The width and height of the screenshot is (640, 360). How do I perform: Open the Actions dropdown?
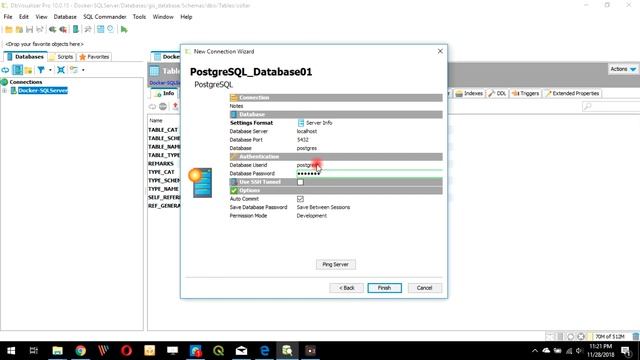pos(623,69)
